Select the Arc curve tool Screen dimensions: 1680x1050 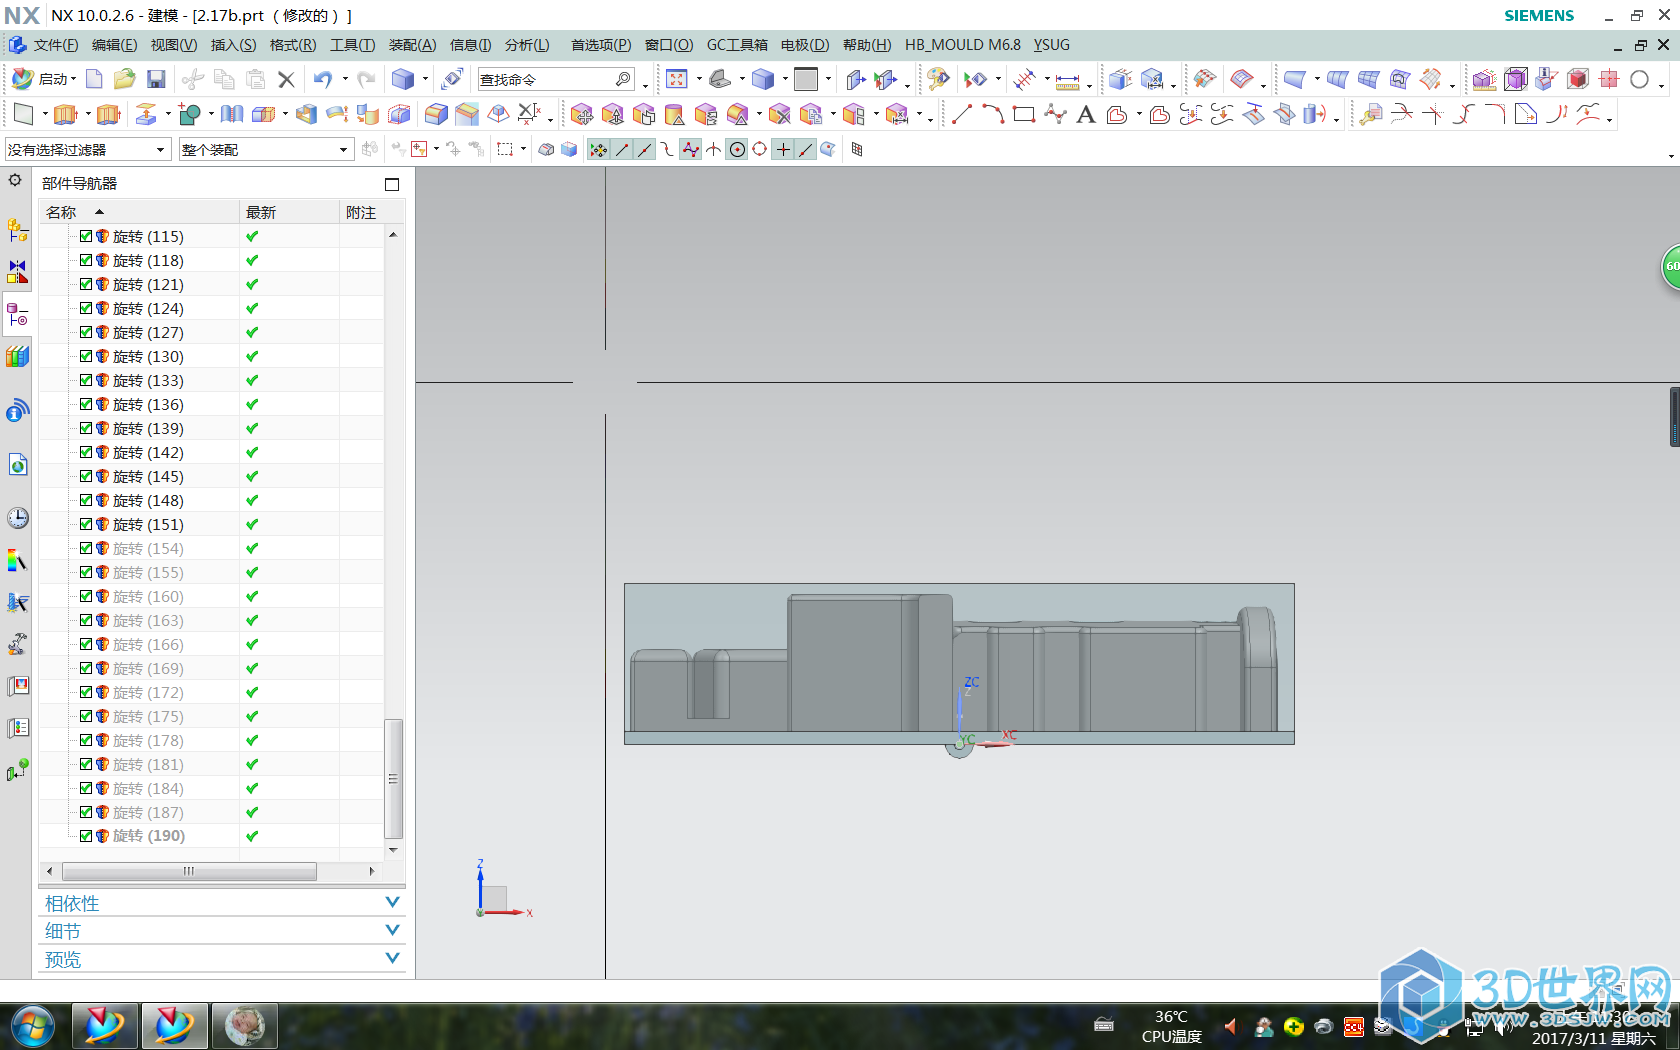993,115
